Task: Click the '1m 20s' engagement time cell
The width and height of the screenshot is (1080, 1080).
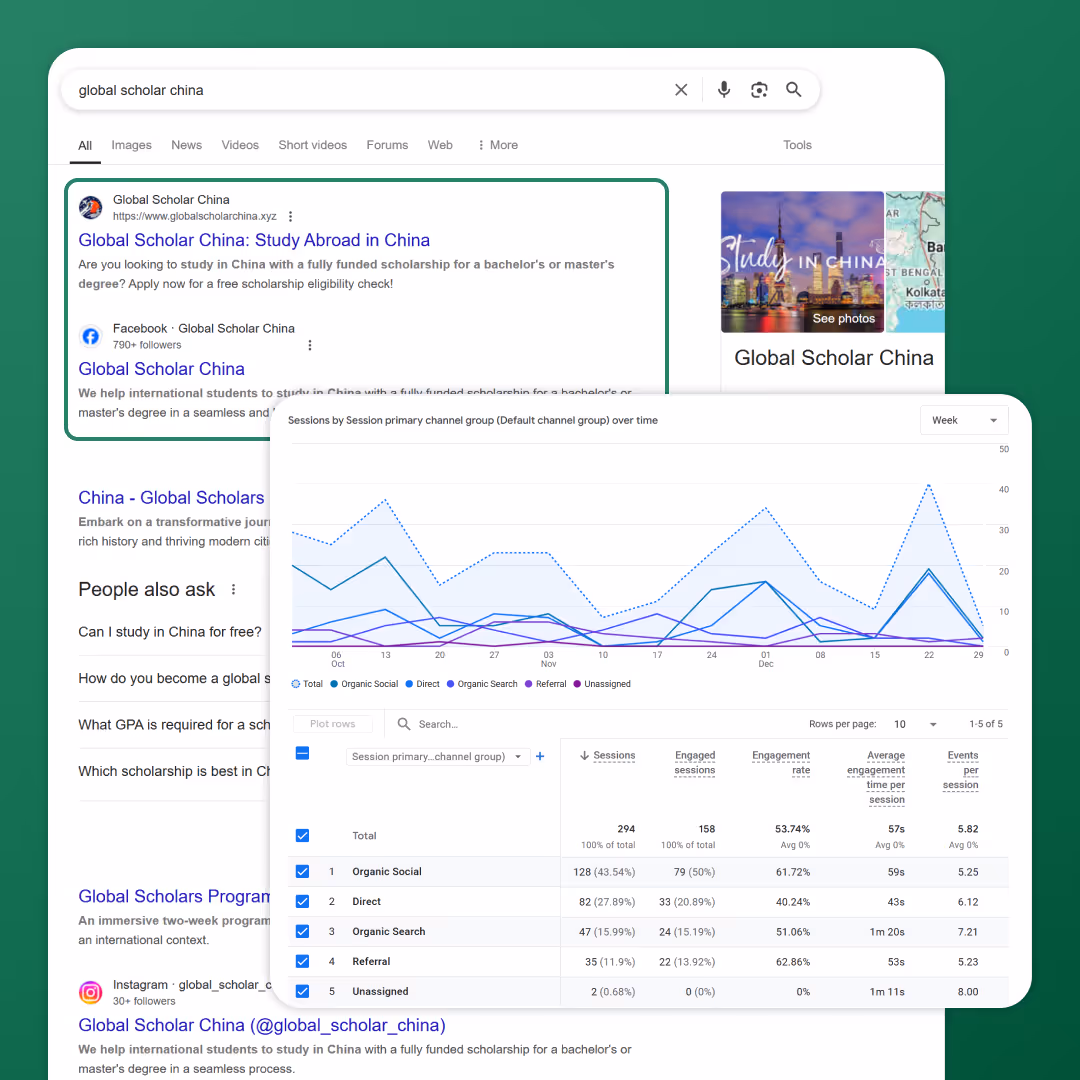Action: point(887,932)
